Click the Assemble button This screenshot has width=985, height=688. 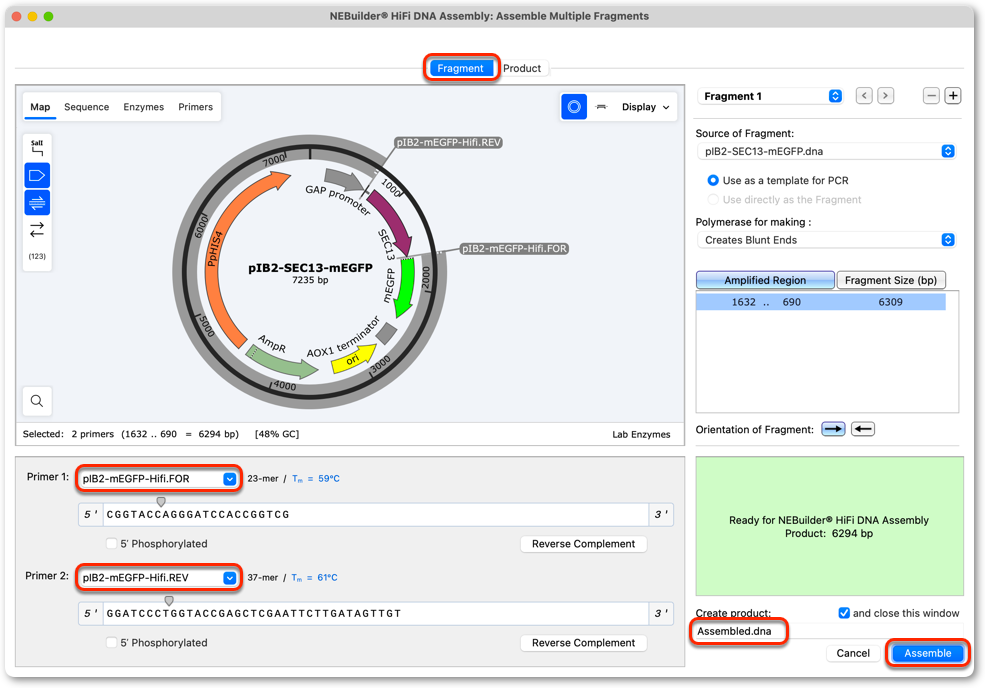tap(927, 653)
